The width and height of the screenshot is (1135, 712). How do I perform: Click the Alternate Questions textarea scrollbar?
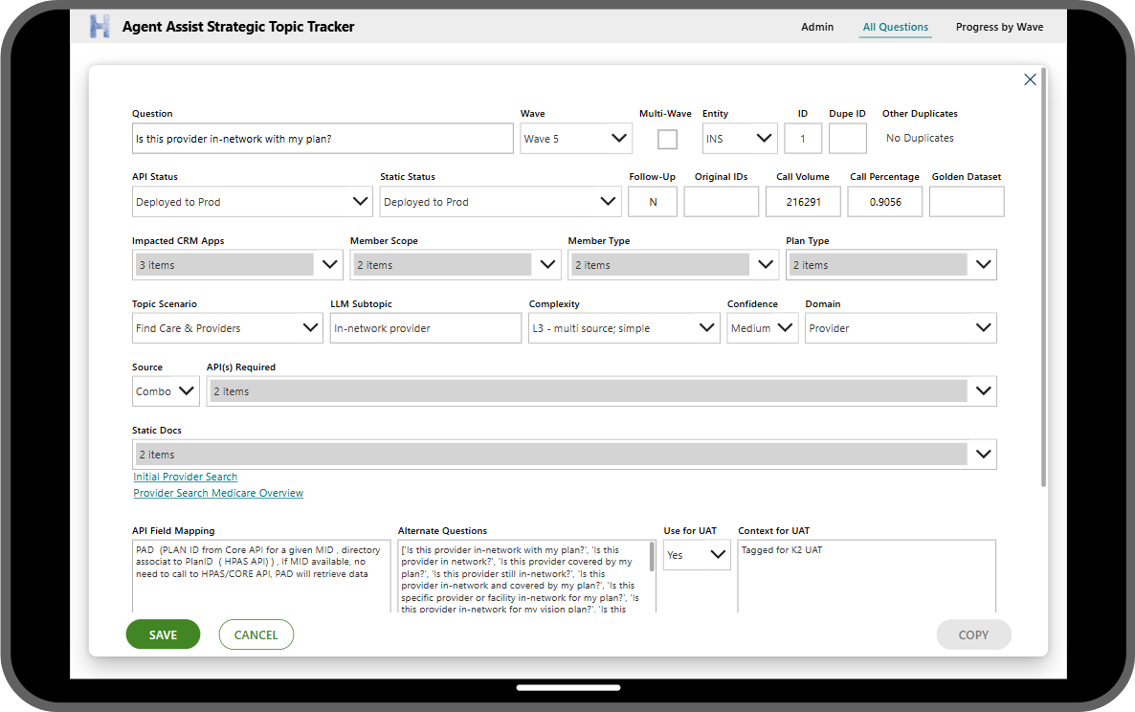tap(651, 556)
